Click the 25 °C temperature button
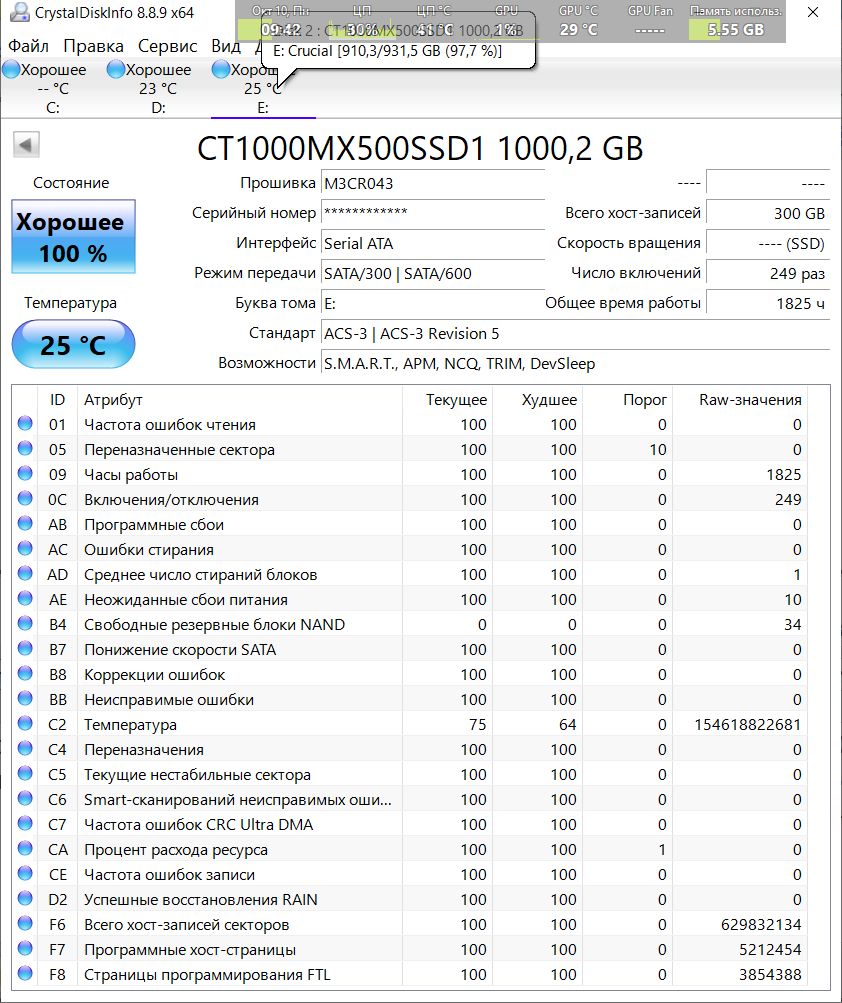This screenshot has height=1003, width=842. click(x=73, y=346)
